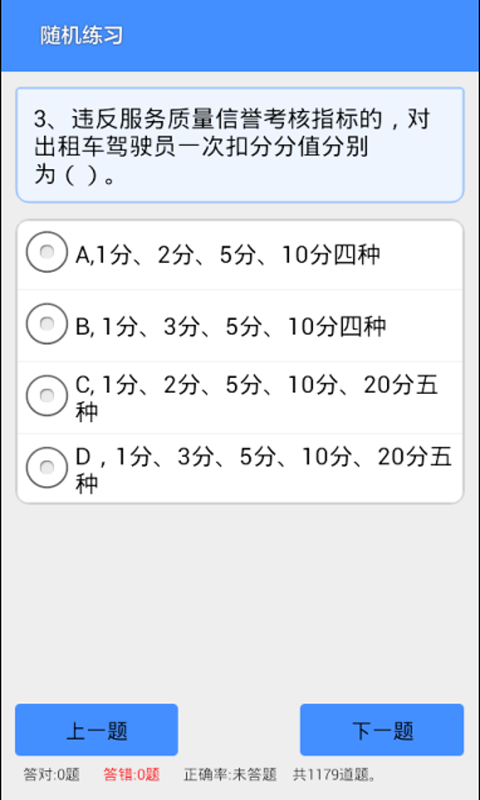Select radio button for option B
The height and width of the screenshot is (800, 480).
pyautogui.click(x=46, y=324)
